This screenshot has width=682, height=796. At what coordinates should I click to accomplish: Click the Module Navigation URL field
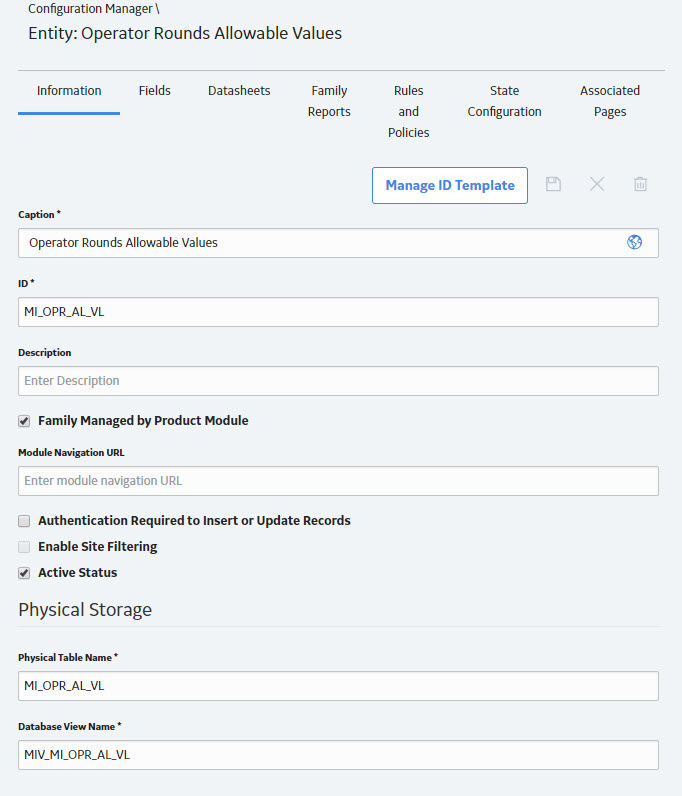[x=338, y=481]
